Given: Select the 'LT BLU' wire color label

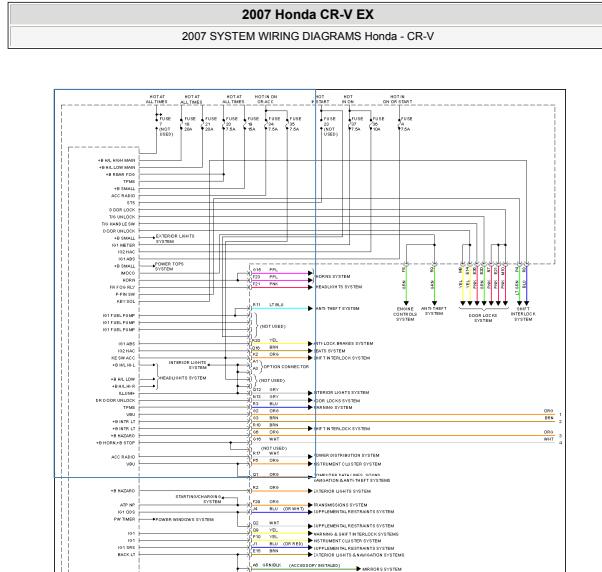Looking at the screenshot, I should [x=276, y=304].
